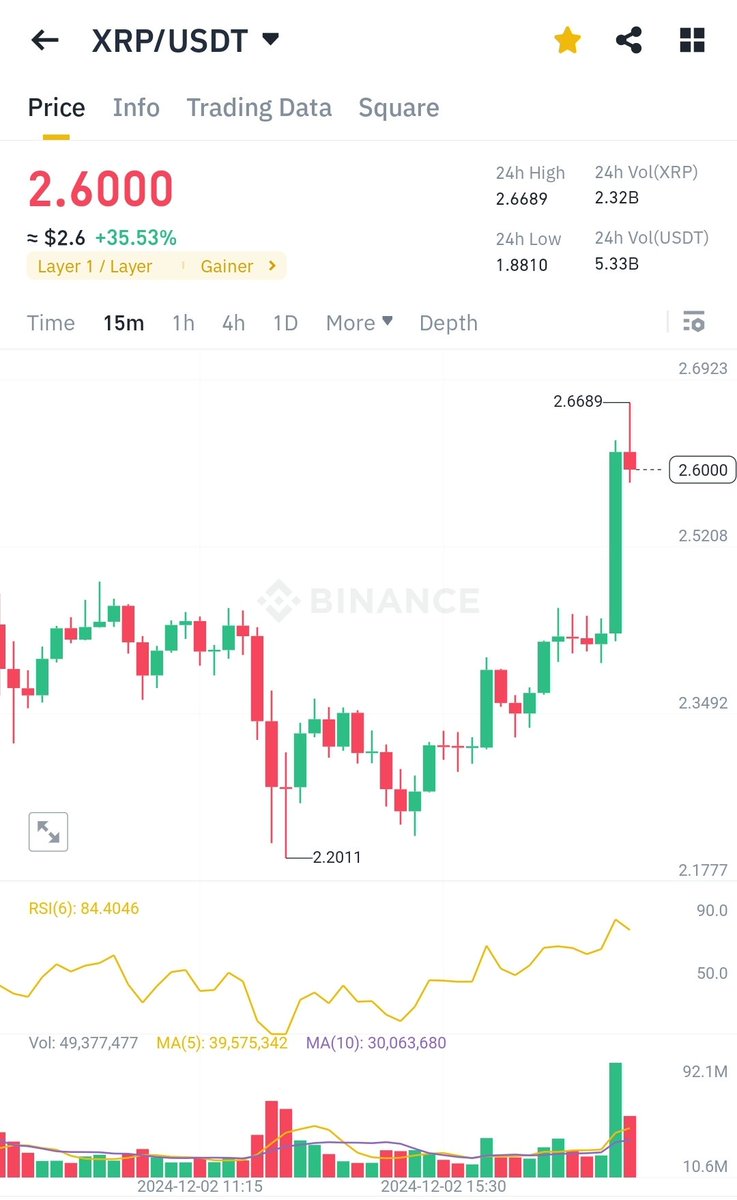Open the grid layout icon
Image resolution: width=737 pixels, height=1200 pixels.
tap(692, 41)
